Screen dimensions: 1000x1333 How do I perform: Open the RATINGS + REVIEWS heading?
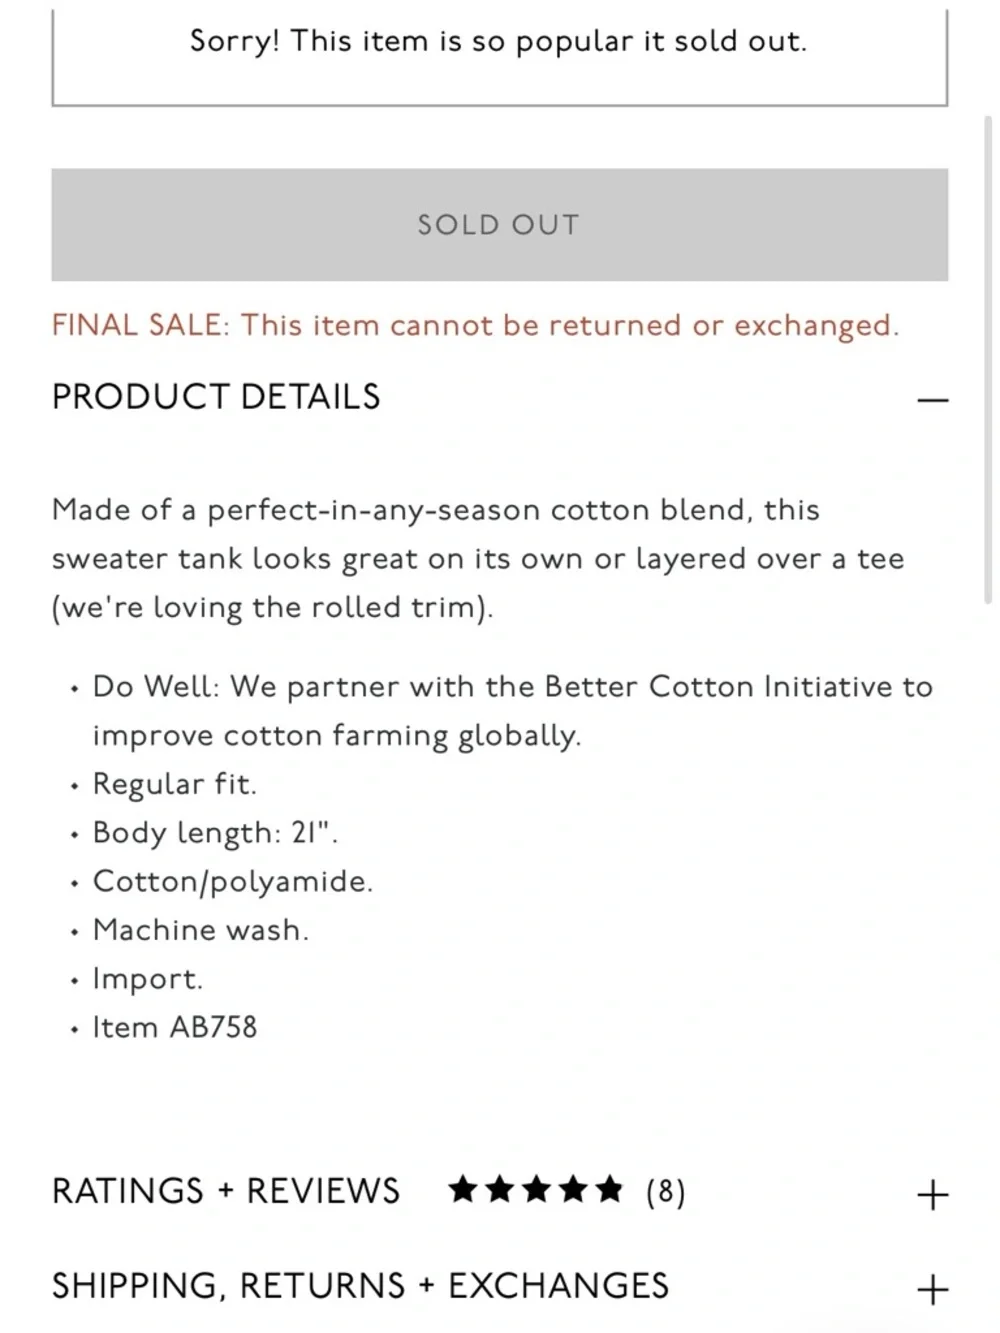point(226,1191)
